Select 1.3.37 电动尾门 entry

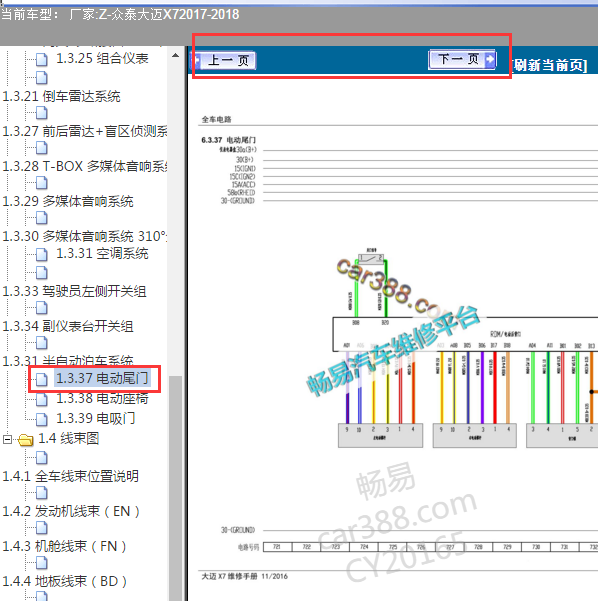click(x=102, y=378)
